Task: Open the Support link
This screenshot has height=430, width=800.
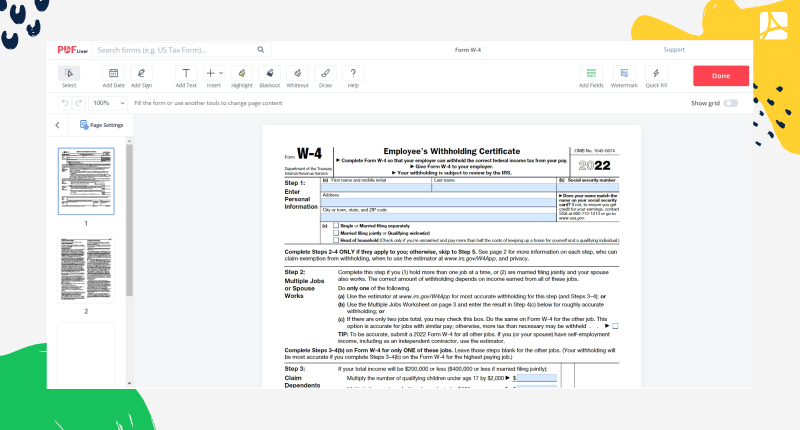Action: click(674, 49)
